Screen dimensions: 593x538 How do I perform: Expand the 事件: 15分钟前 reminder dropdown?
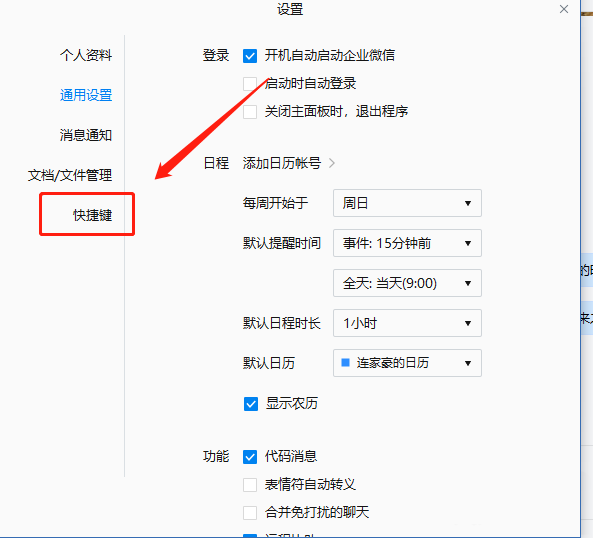click(407, 243)
